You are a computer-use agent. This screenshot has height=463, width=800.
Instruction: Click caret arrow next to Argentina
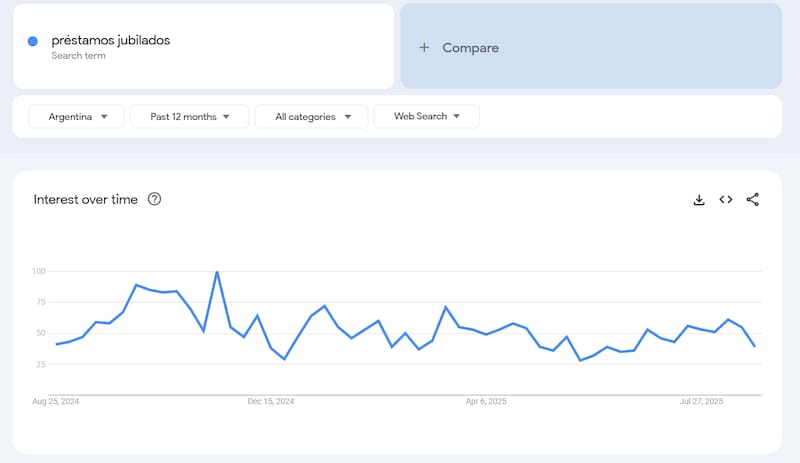point(105,117)
